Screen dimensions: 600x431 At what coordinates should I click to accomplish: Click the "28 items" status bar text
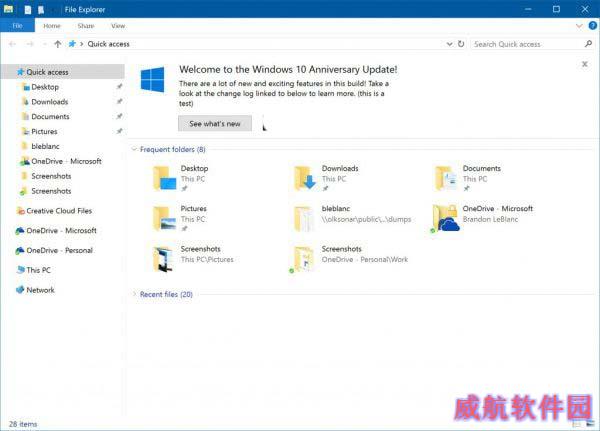[23, 424]
